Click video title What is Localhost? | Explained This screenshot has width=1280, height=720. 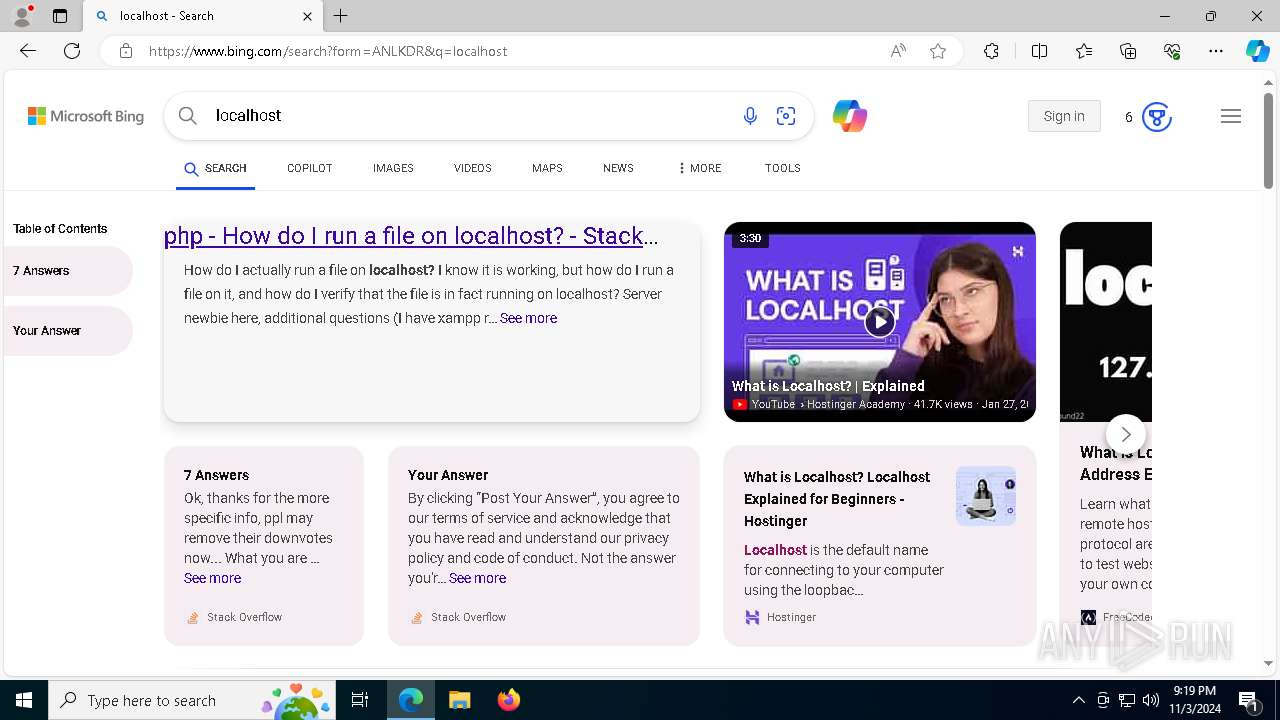click(828, 386)
